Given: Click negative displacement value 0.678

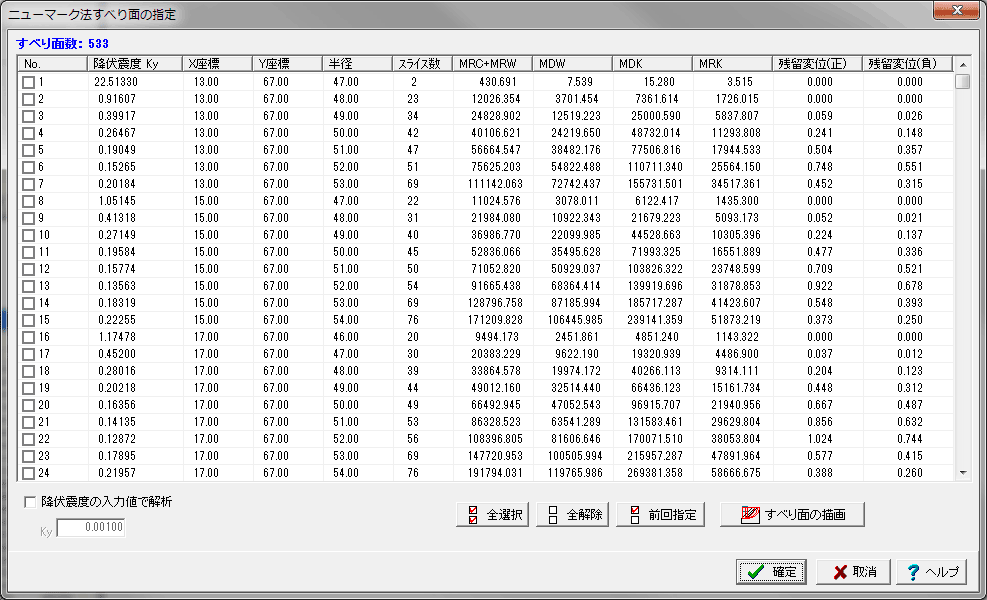Looking at the screenshot, I should pyautogui.click(x=910, y=286).
